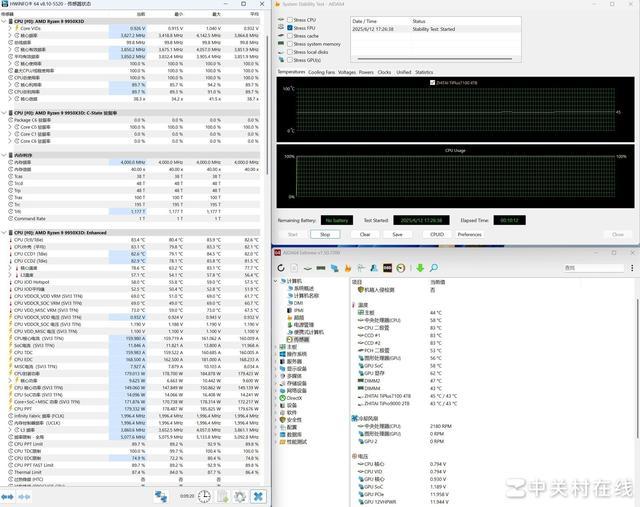Expand the Core C6 residency row

(10, 141)
